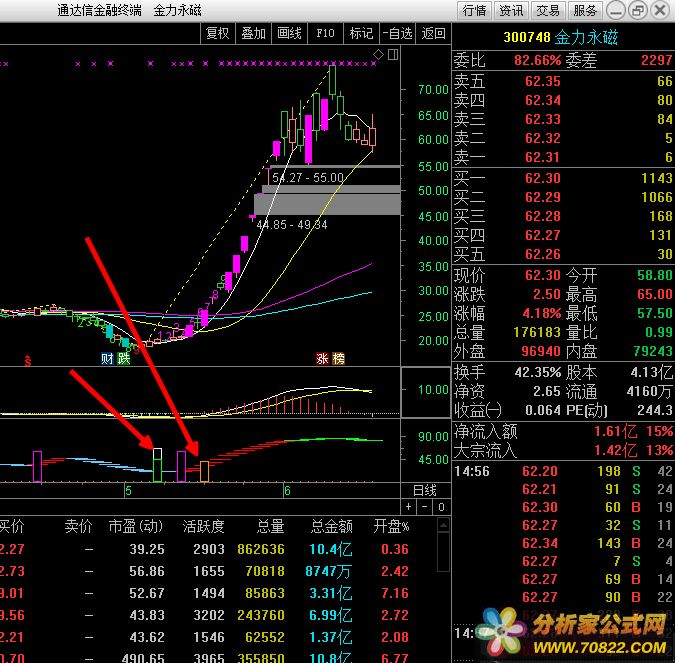675x663 pixels.
Task: Sort list by 活跃度 column
Action: point(203,526)
